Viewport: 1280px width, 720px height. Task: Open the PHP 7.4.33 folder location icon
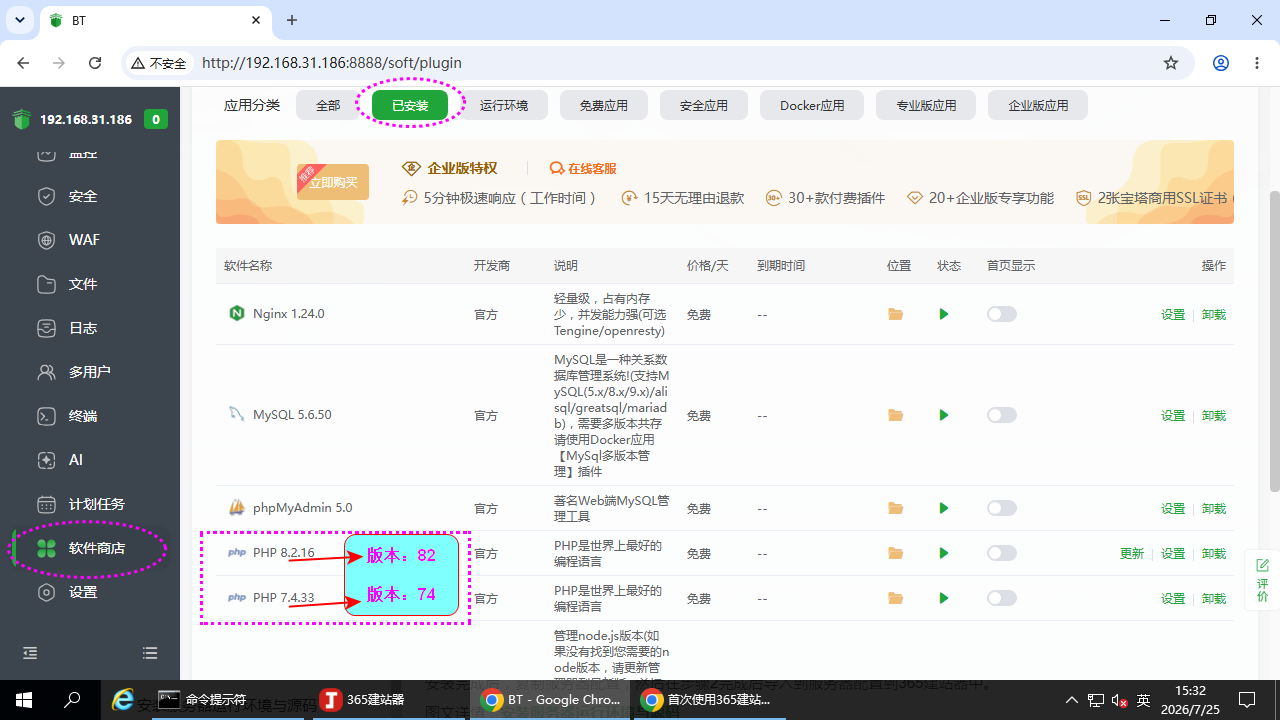point(895,598)
